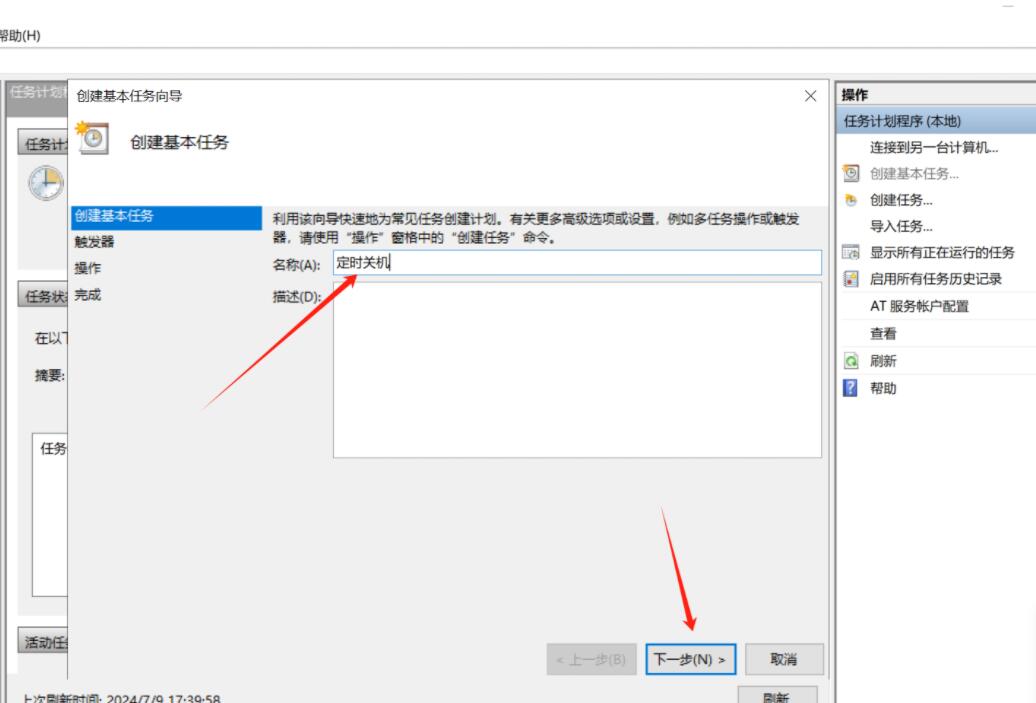Screen dimensions: 1036x703
Task: Go to the next step with 下一步(N)
Action: [x=691, y=660]
